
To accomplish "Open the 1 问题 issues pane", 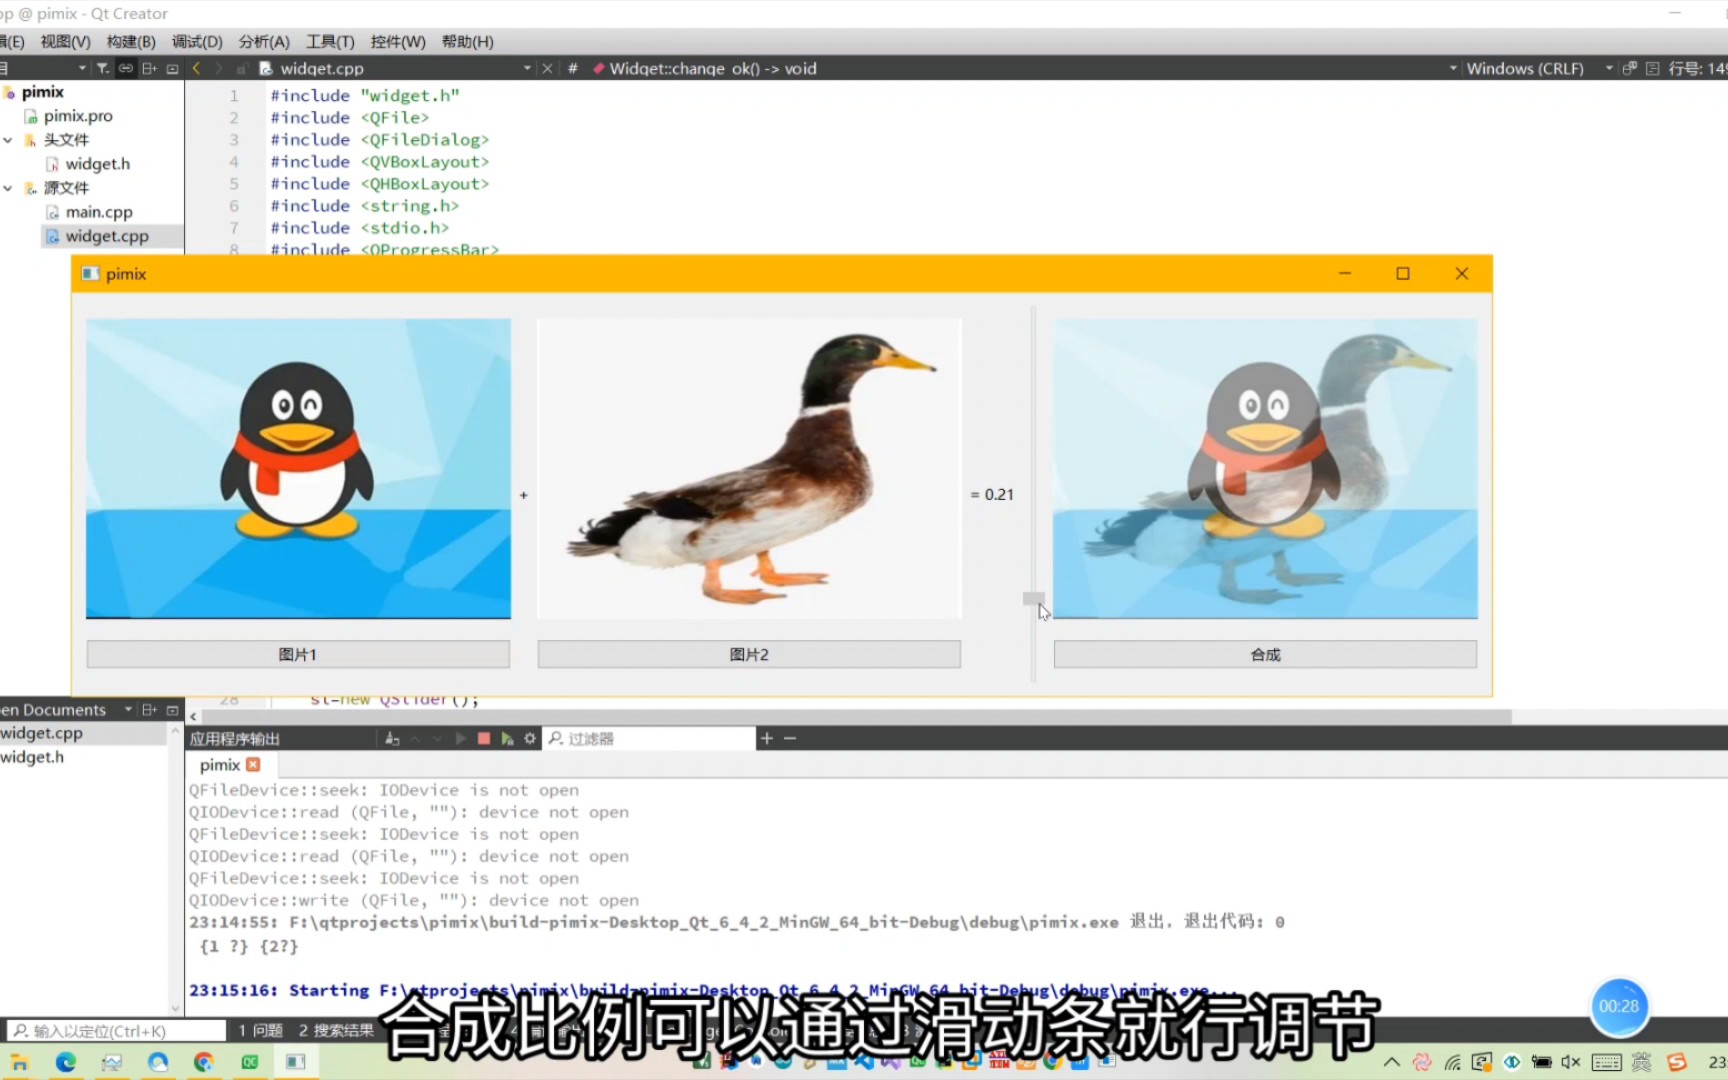I will point(260,1030).
